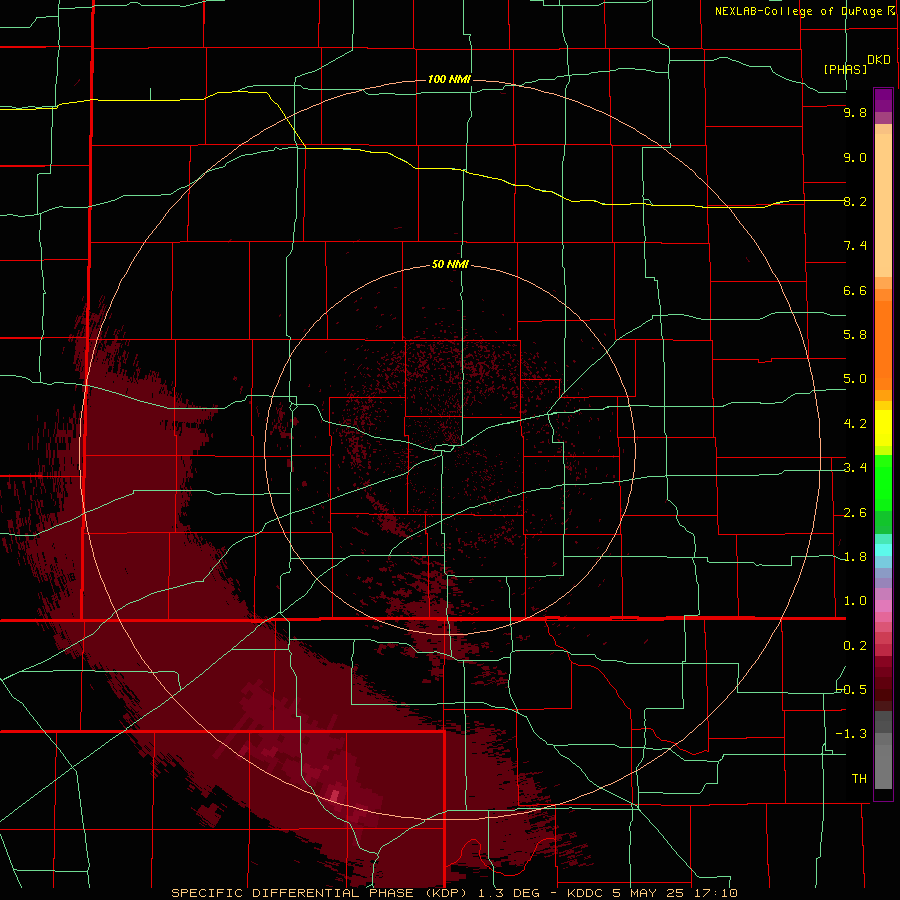
Task: Click the 0.2 value on the color scale
Action: 855,646
